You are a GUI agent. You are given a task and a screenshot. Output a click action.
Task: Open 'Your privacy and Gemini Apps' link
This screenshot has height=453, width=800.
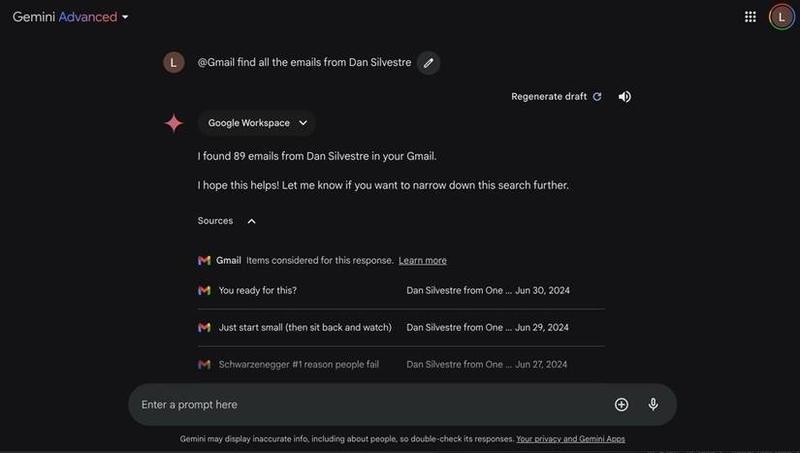point(570,439)
